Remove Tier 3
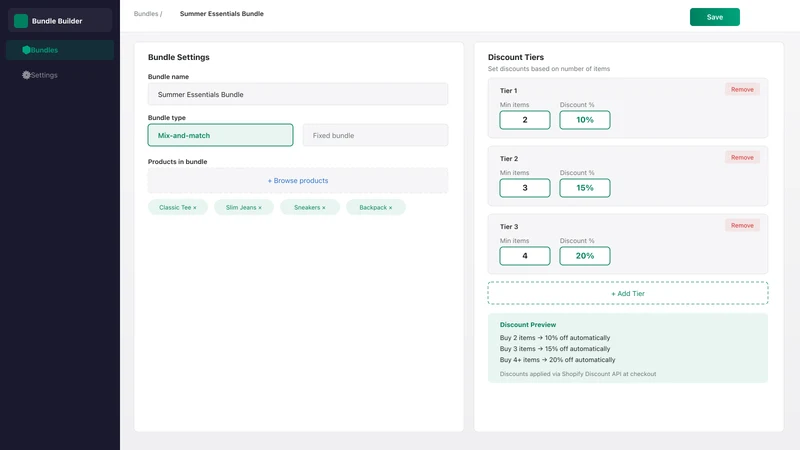The width and height of the screenshot is (800, 450). 742,225
